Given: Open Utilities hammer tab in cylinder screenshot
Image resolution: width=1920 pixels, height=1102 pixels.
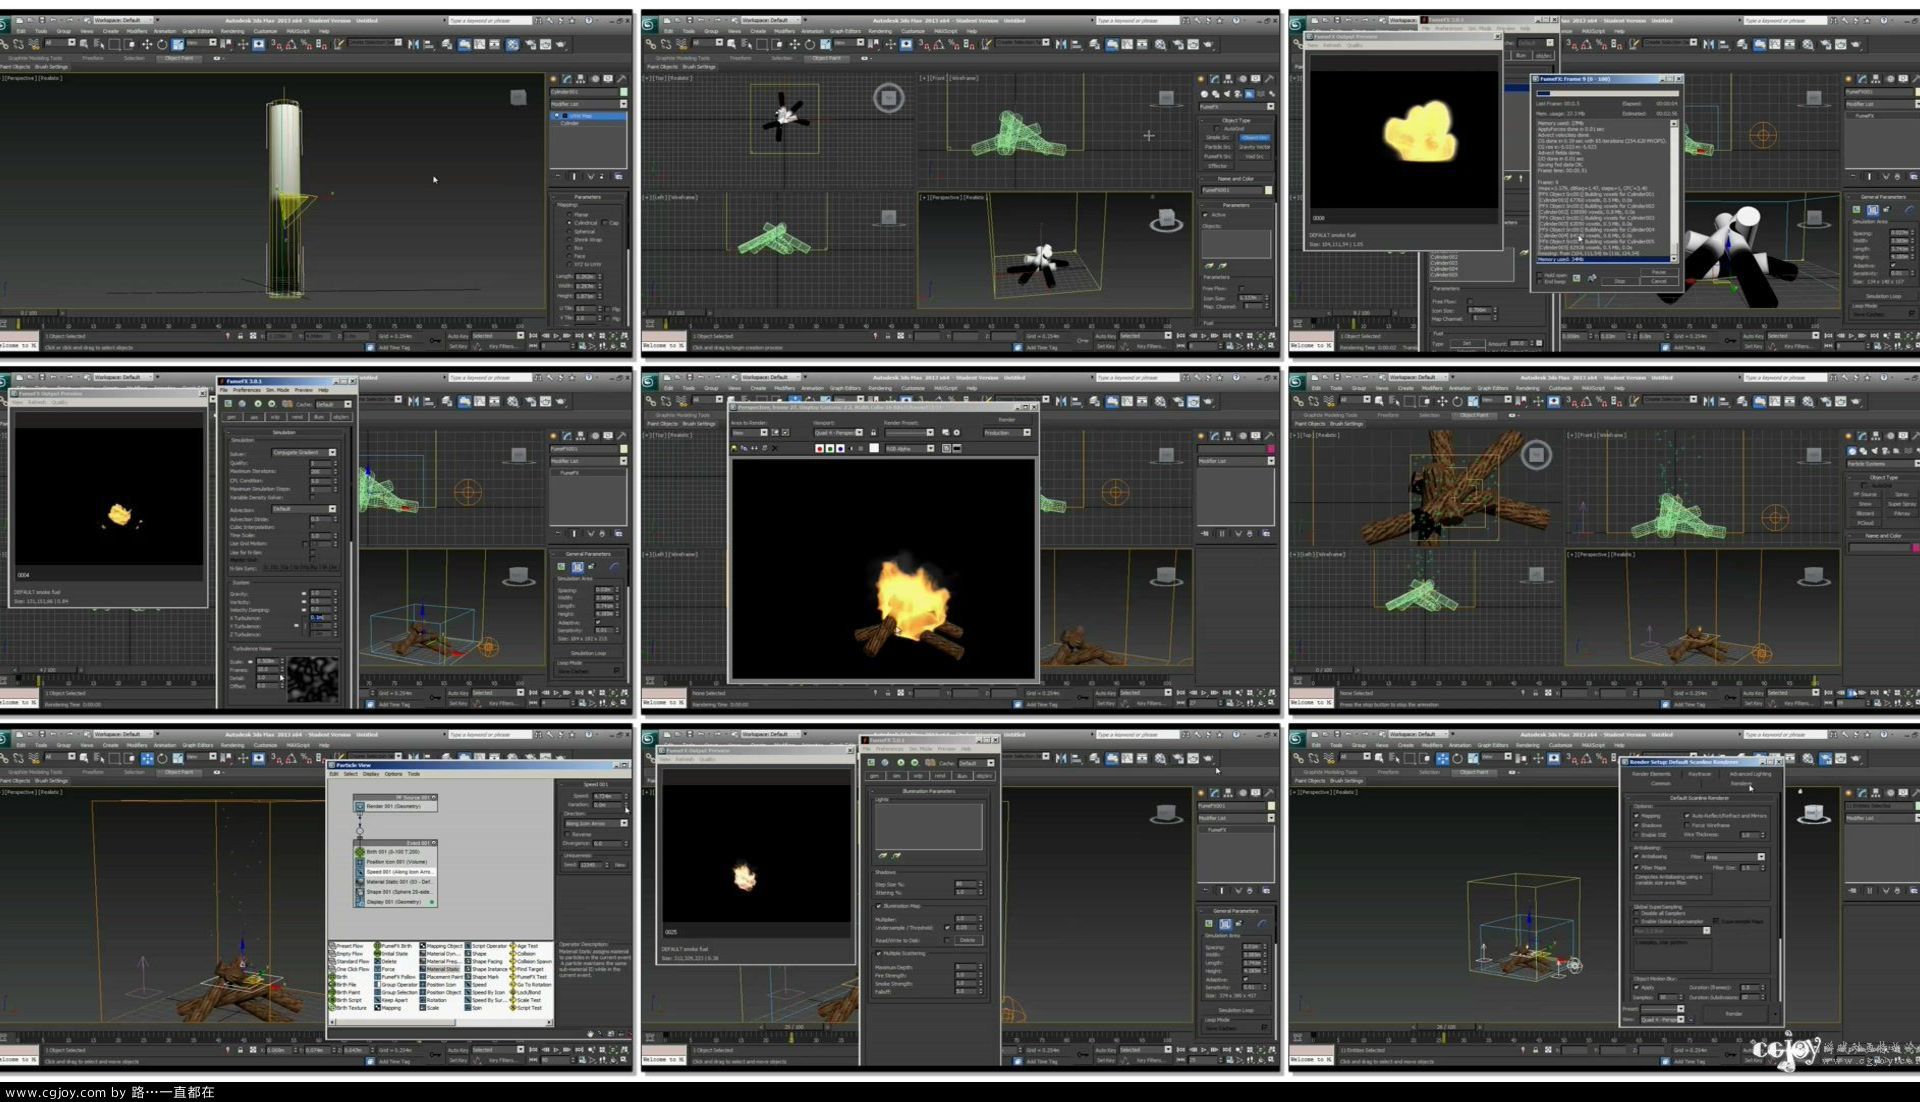Looking at the screenshot, I should pyautogui.click(x=621, y=78).
